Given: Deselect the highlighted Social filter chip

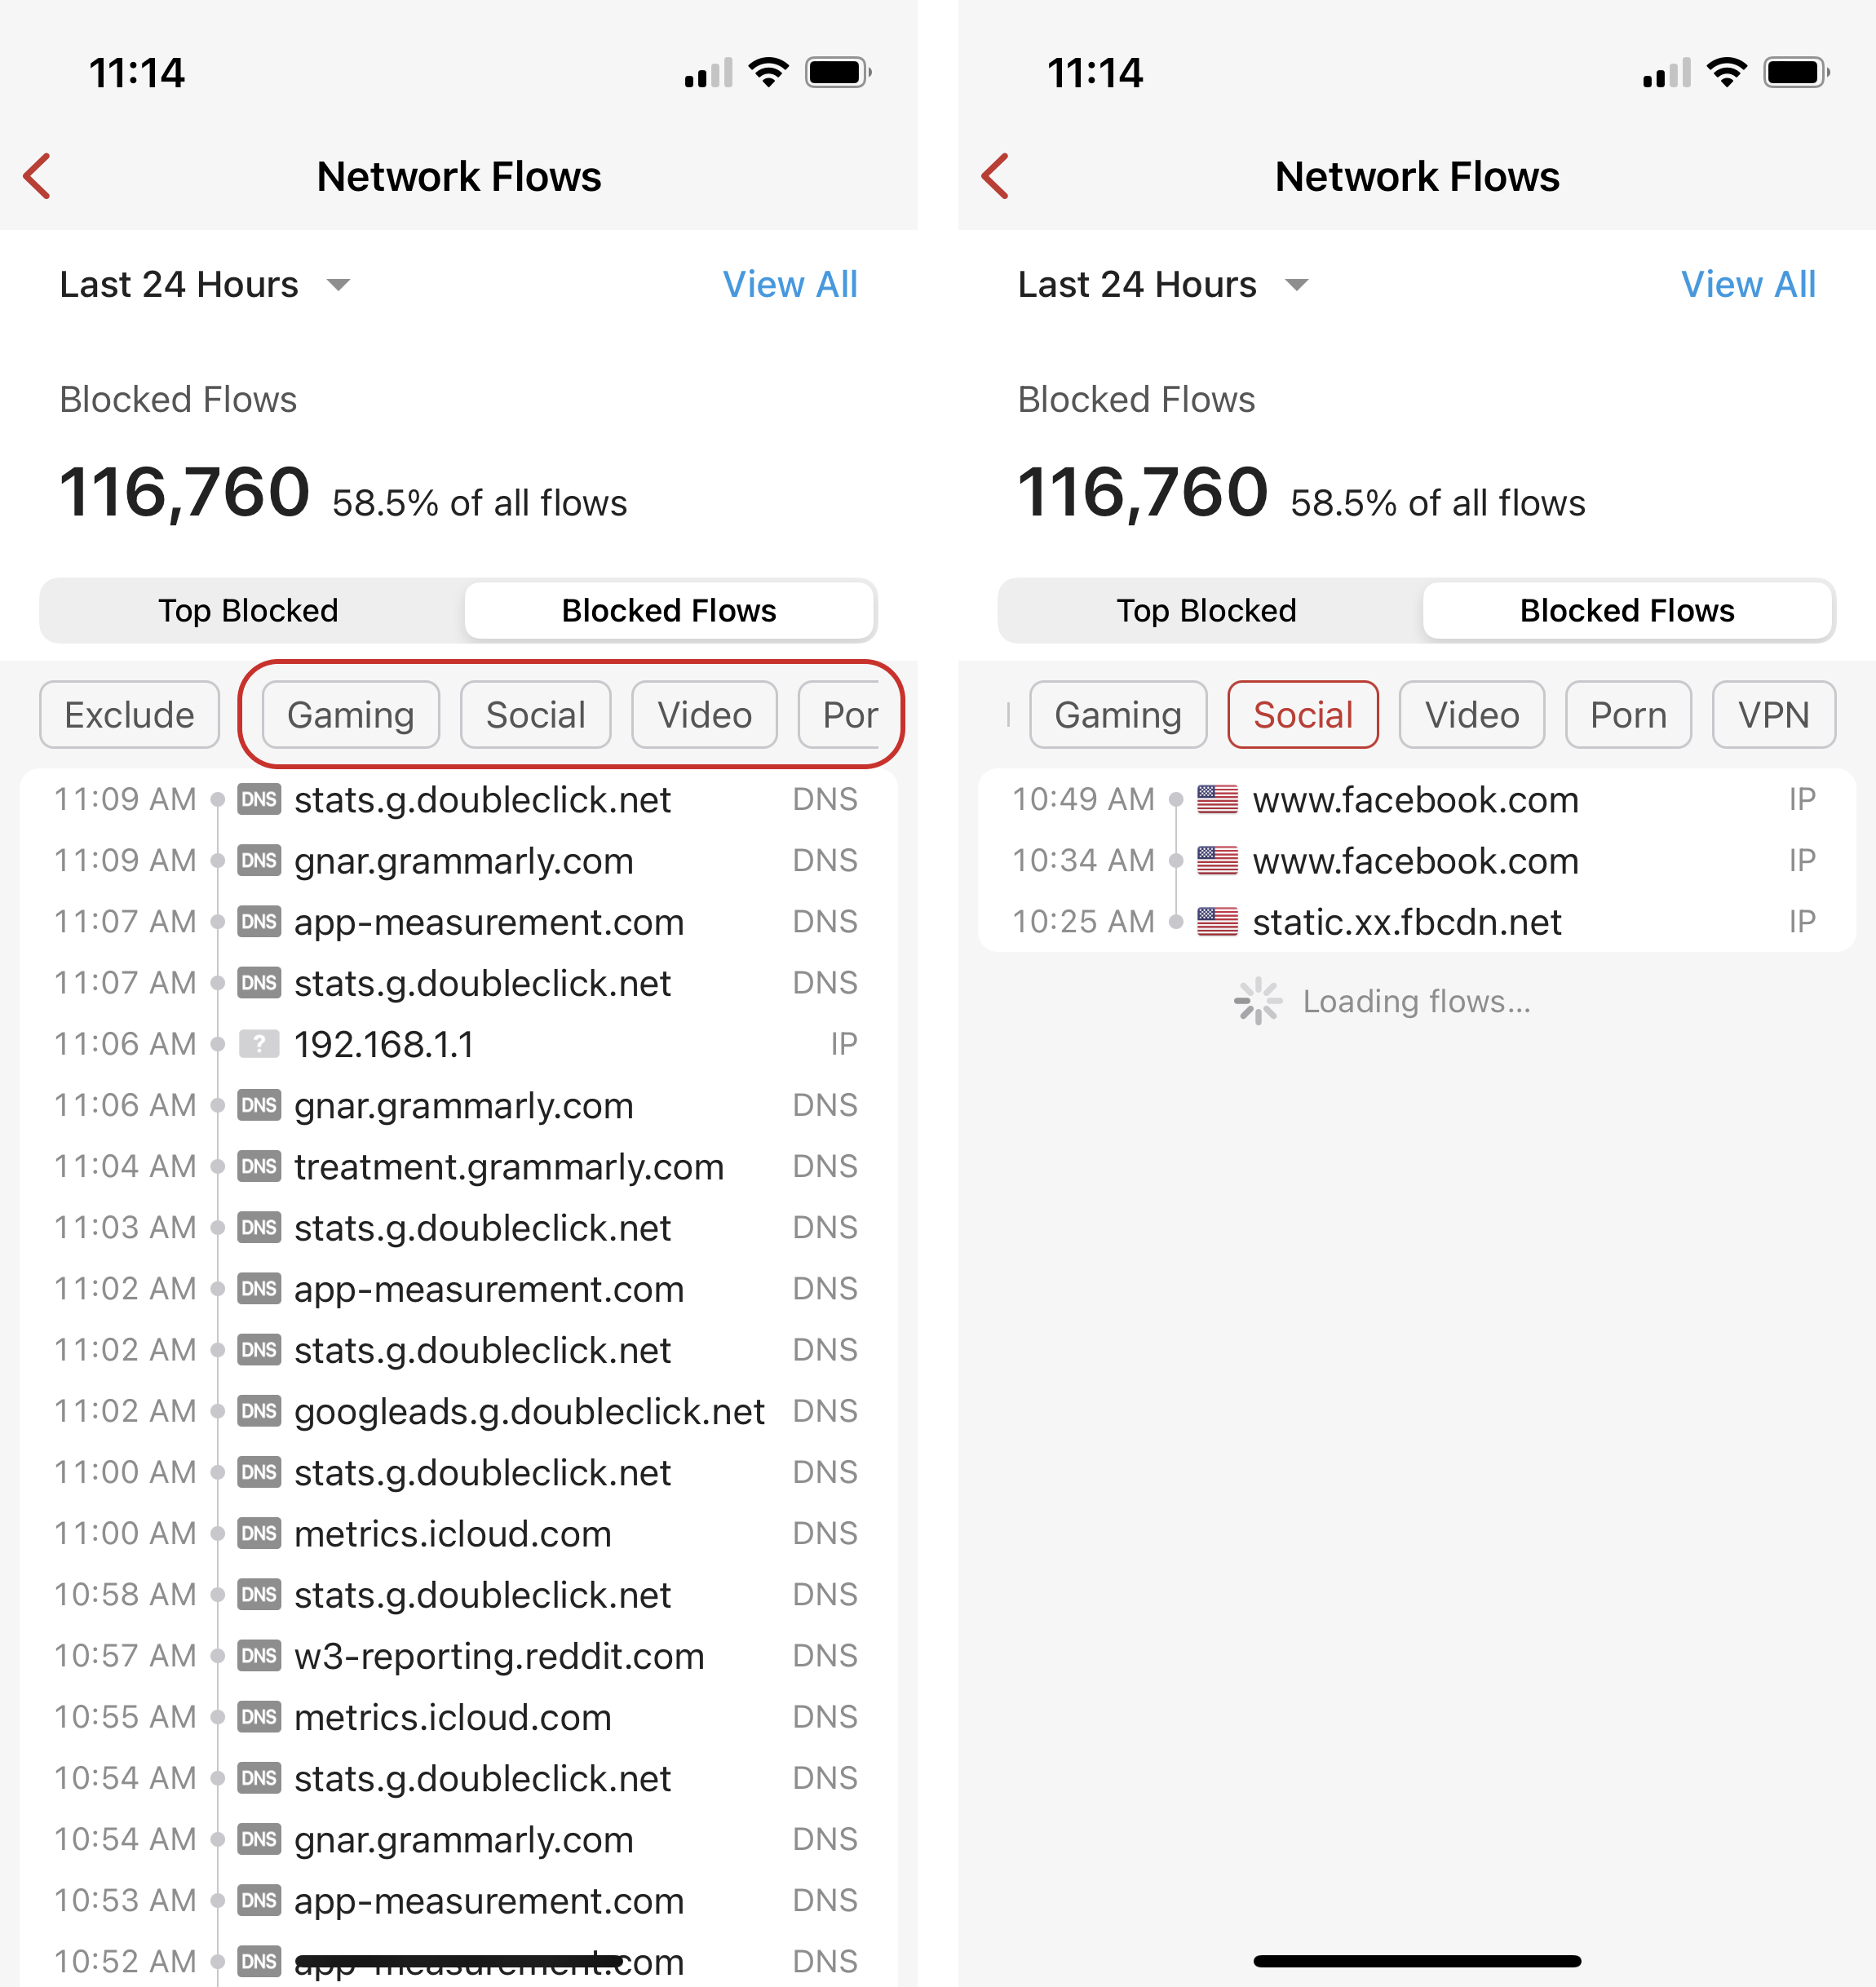Looking at the screenshot, I should [1302, 715].
